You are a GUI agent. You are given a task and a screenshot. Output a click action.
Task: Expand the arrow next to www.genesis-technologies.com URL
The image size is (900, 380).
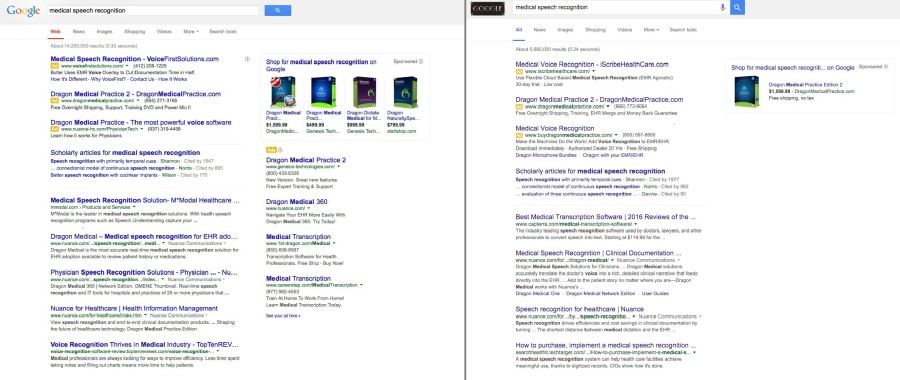339,166
